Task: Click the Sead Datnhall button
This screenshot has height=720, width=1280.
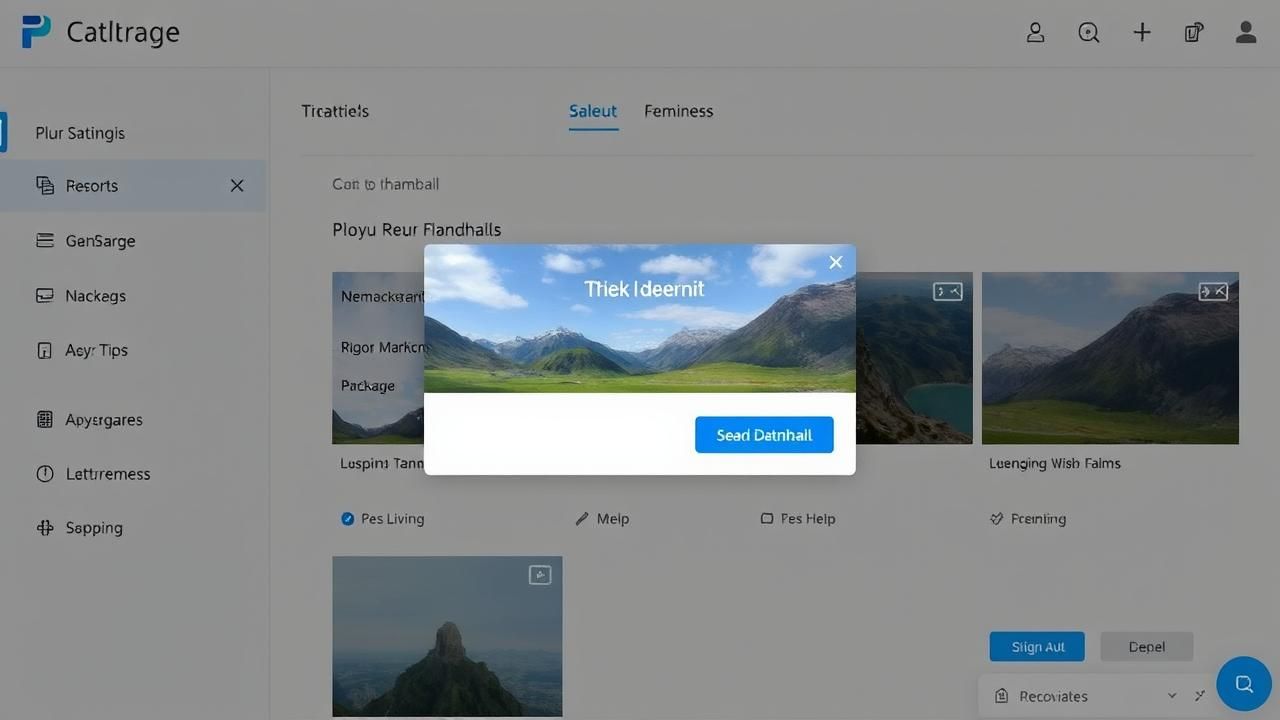Action: [764, 435]
